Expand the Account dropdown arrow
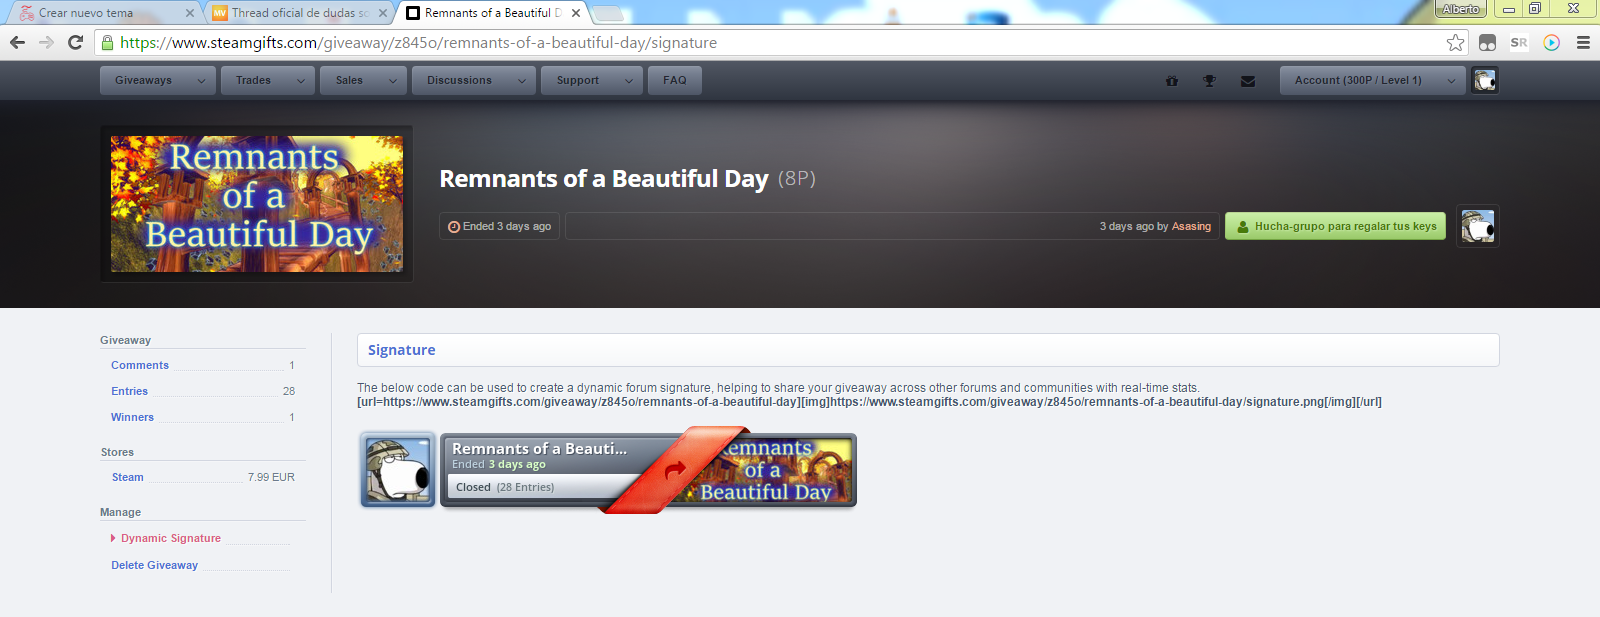The height and width of the screenshot is (617, 1600). tap(1451, 80)
